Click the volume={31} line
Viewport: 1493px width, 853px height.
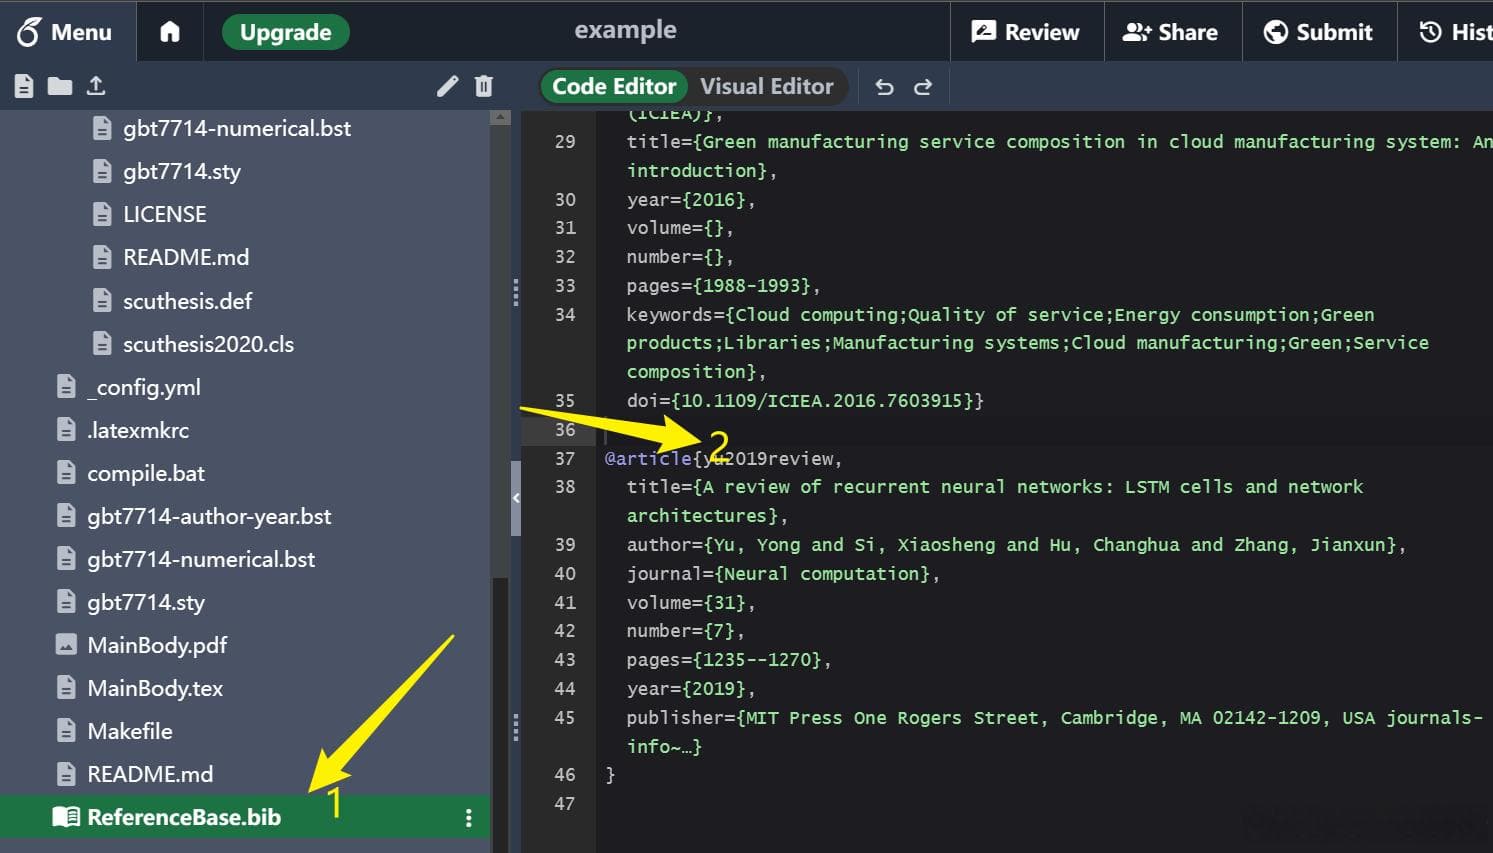691,603
